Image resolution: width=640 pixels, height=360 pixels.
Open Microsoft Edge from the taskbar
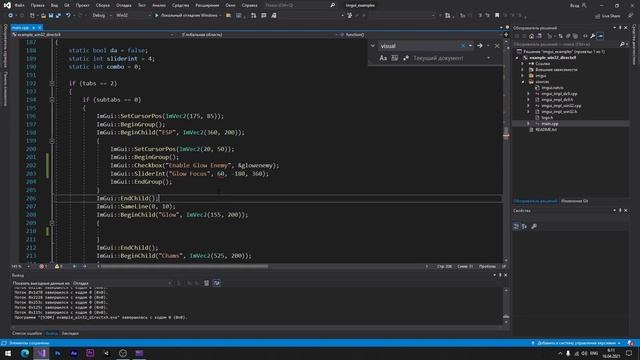tap(25, 353)
